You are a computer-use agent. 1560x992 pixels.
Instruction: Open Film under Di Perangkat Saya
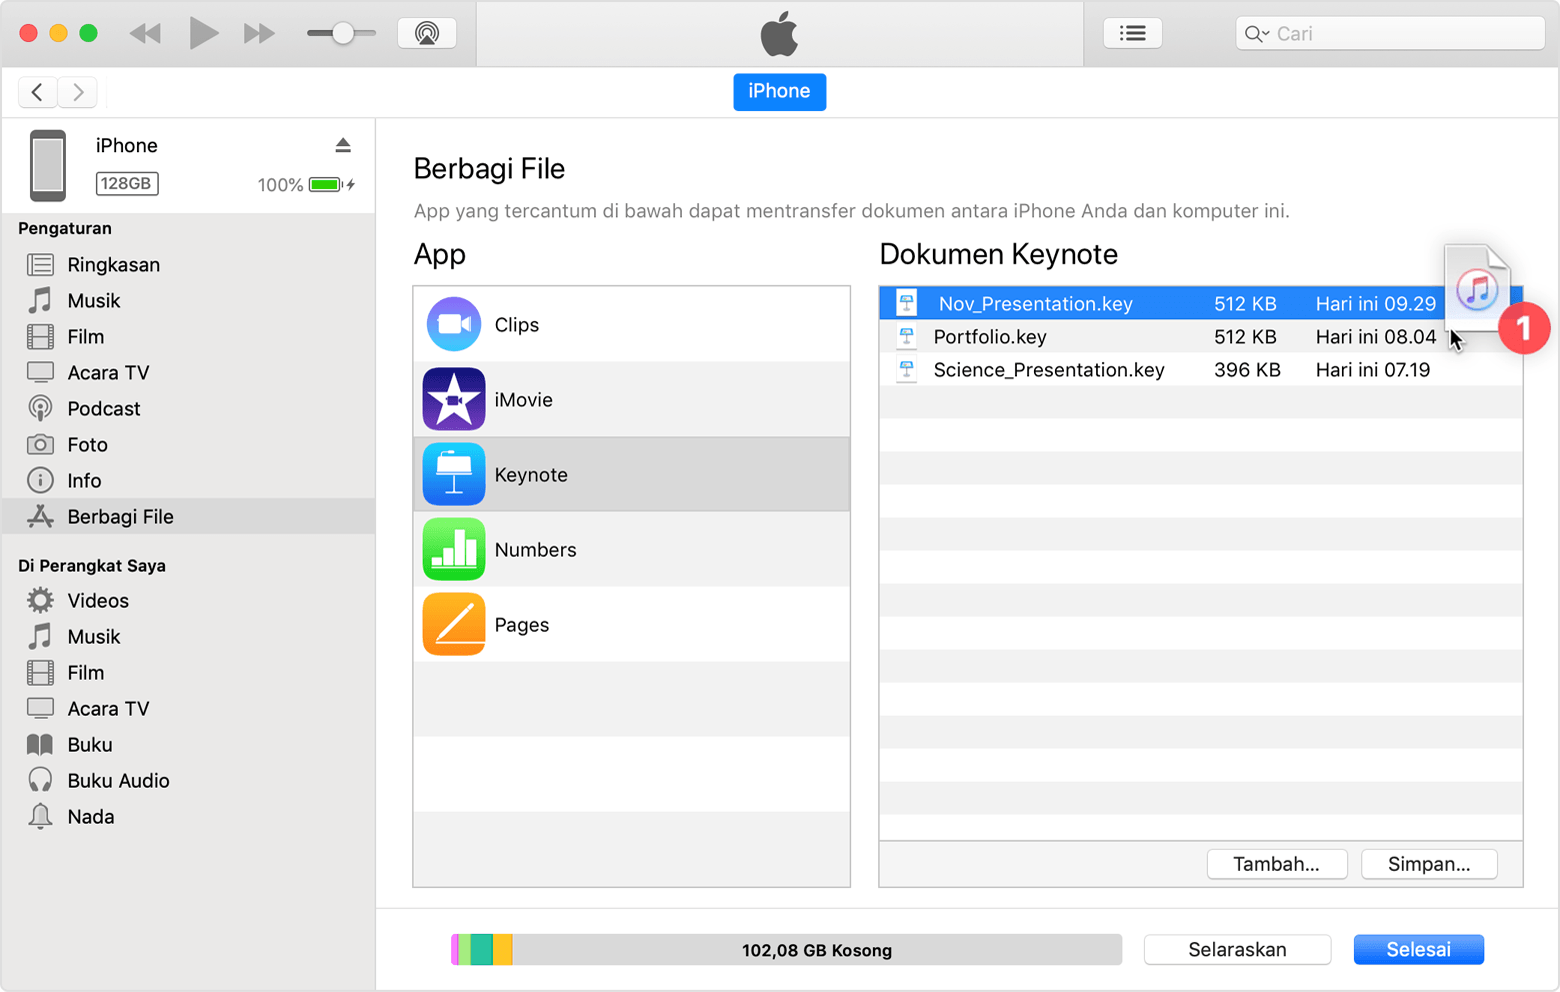point(188,672)
